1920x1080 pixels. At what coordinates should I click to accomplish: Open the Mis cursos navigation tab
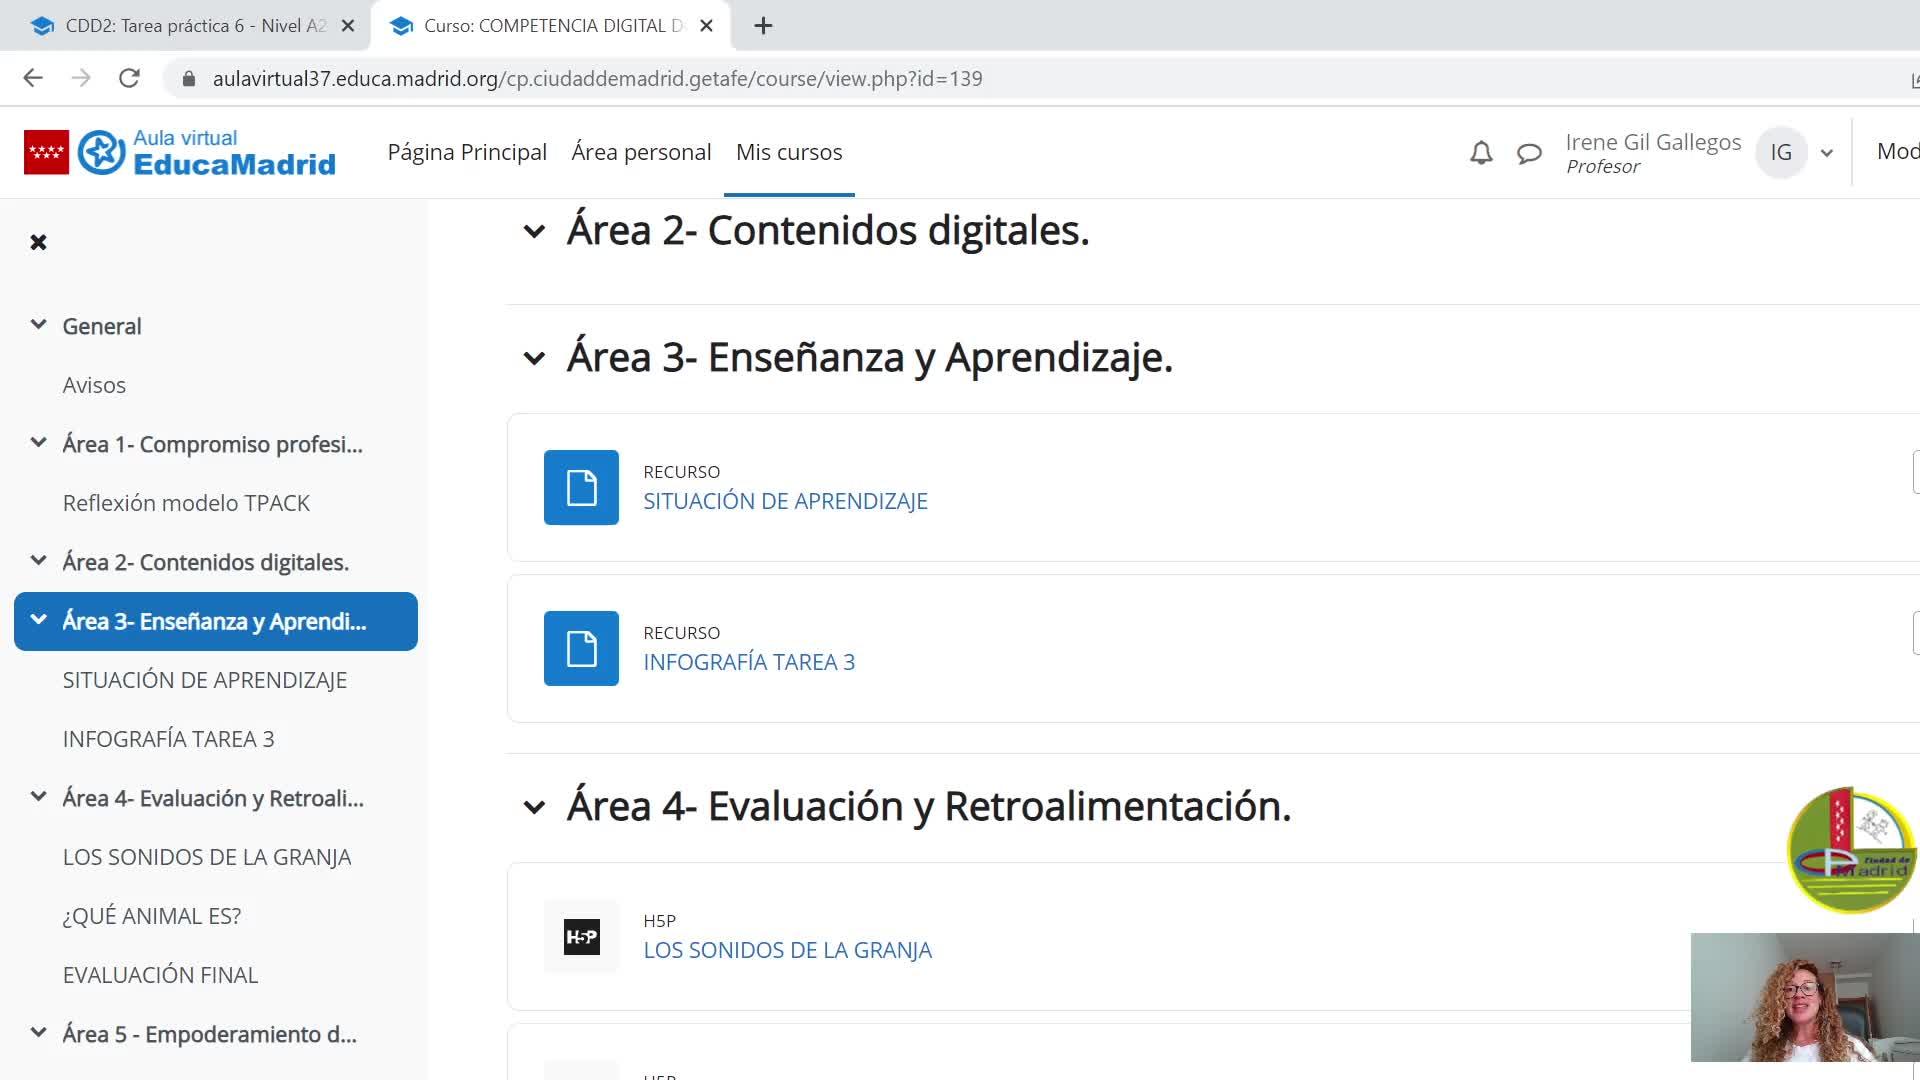click(x=789, y=152)
